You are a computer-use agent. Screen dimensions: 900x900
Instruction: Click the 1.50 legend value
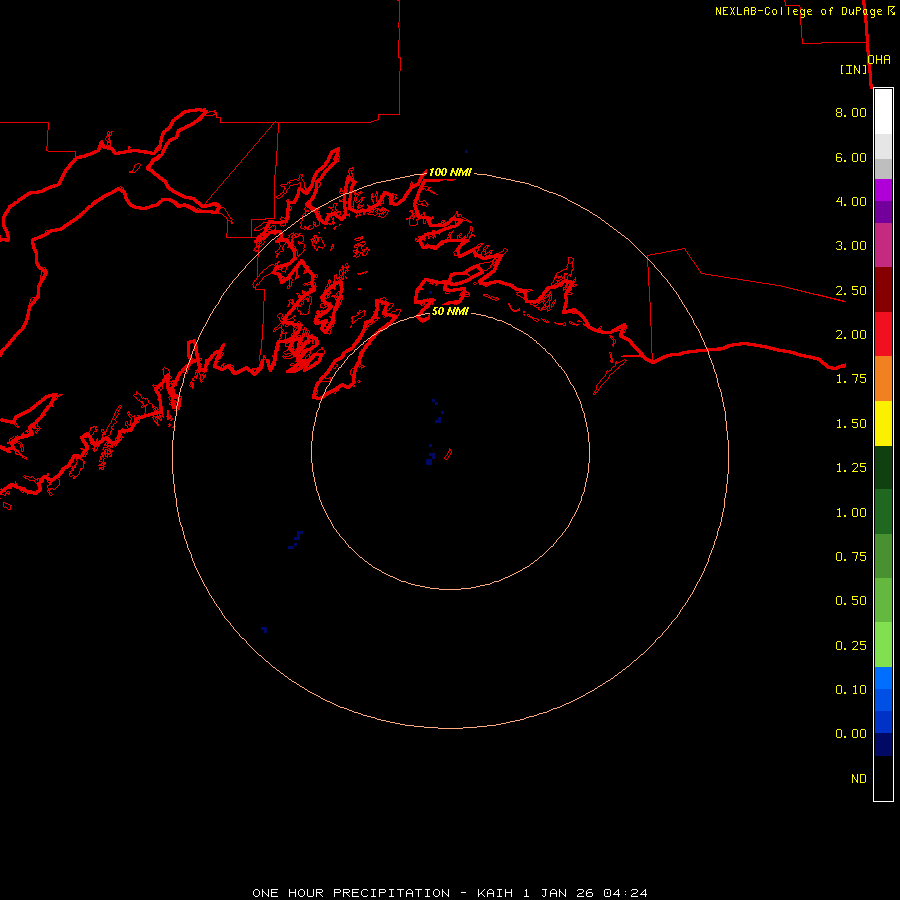pyautogui.click(x=851, y=424)
